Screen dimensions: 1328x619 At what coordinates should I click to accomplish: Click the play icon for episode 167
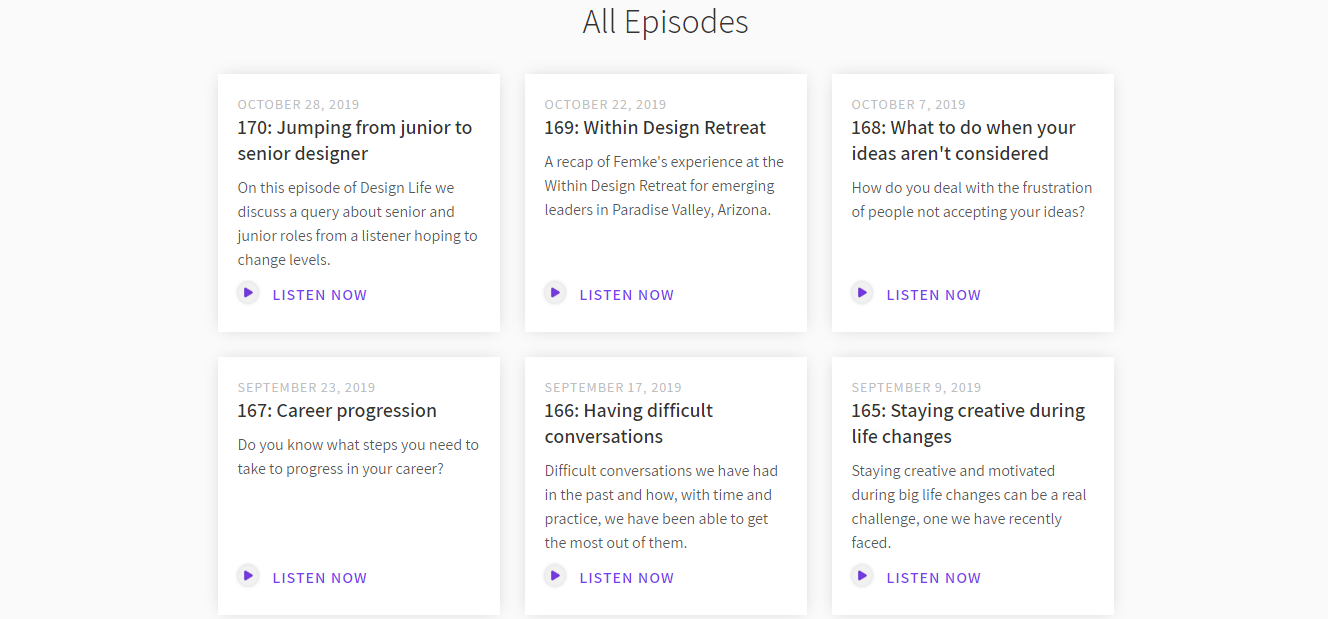click(248, 576)
